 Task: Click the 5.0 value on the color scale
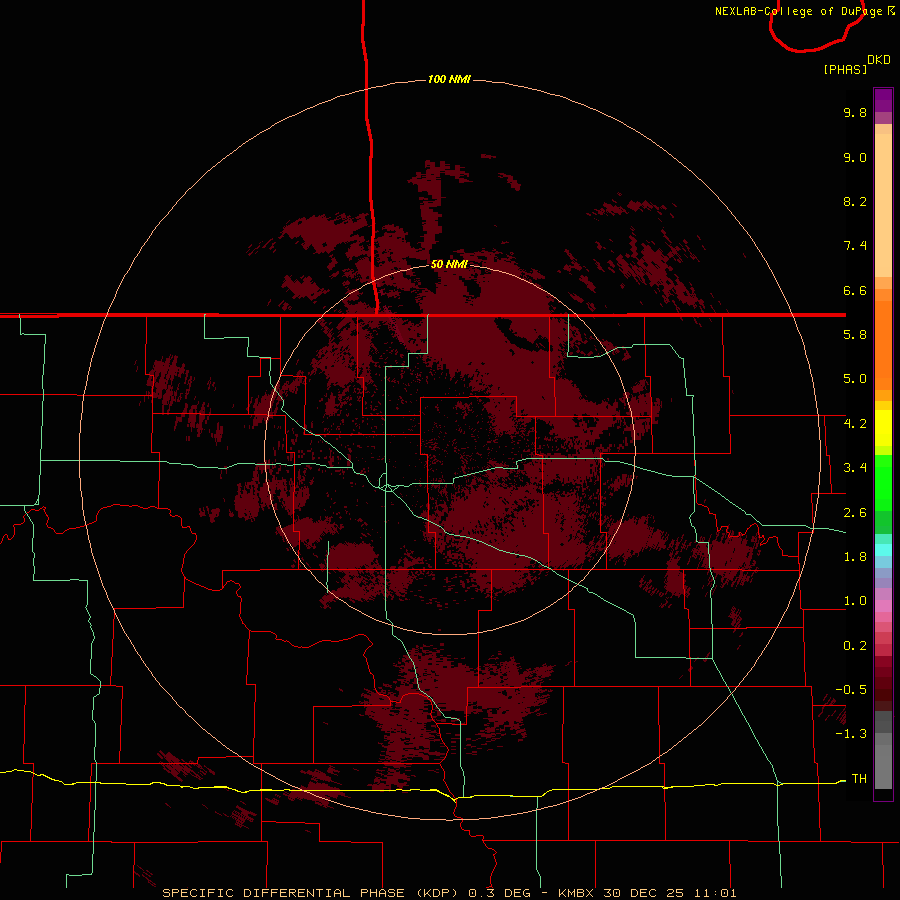[855, 379]
